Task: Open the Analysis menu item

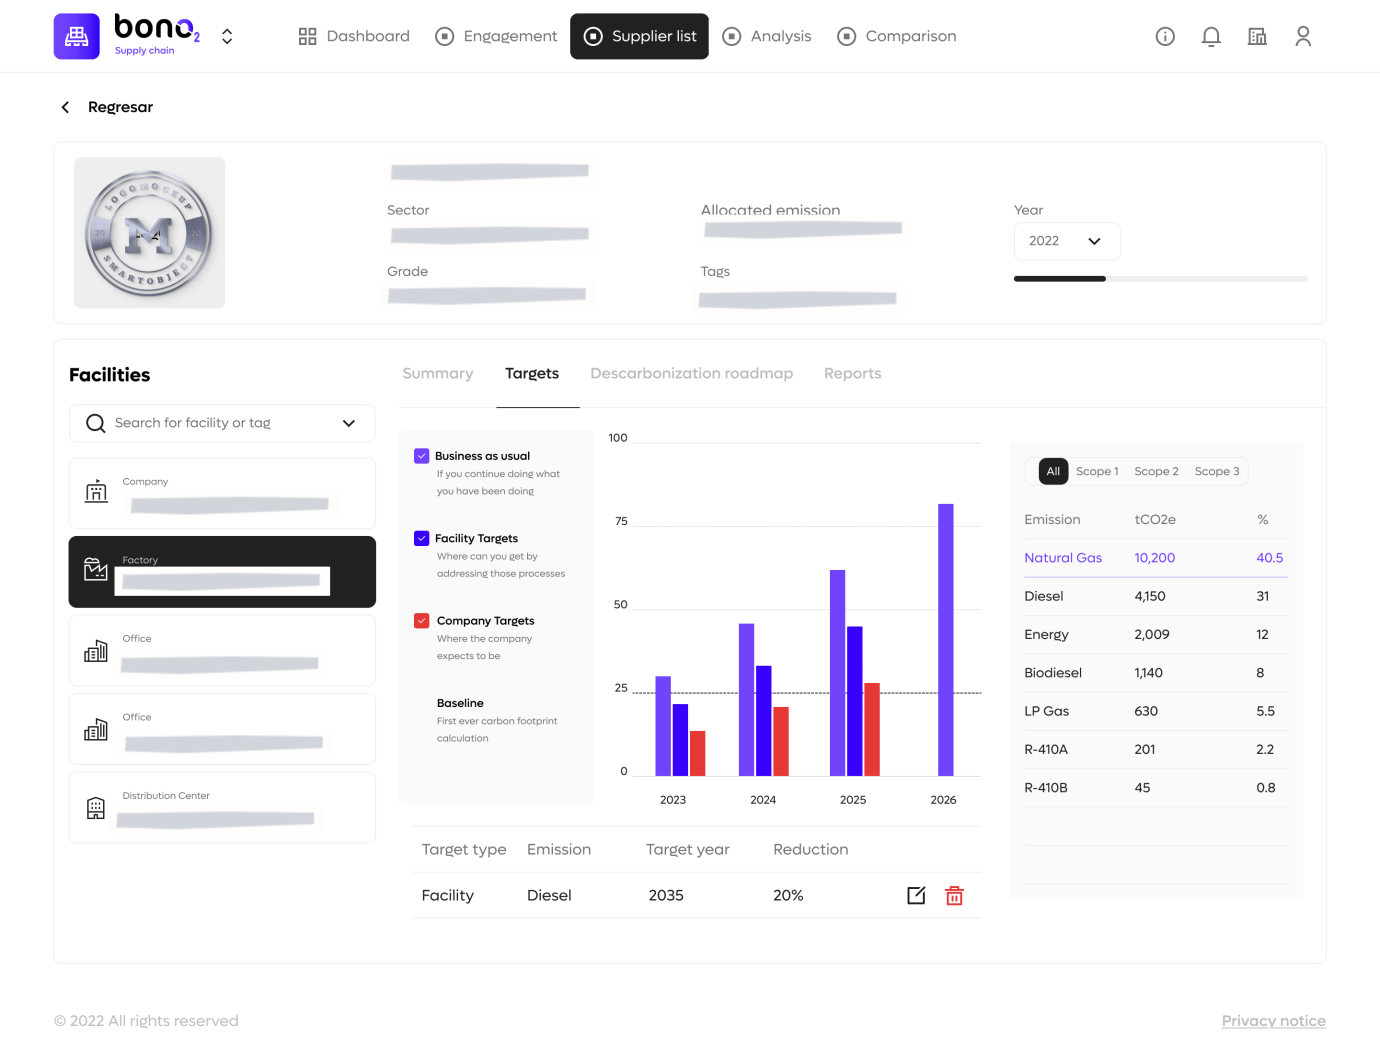Action: coord(767,37)
